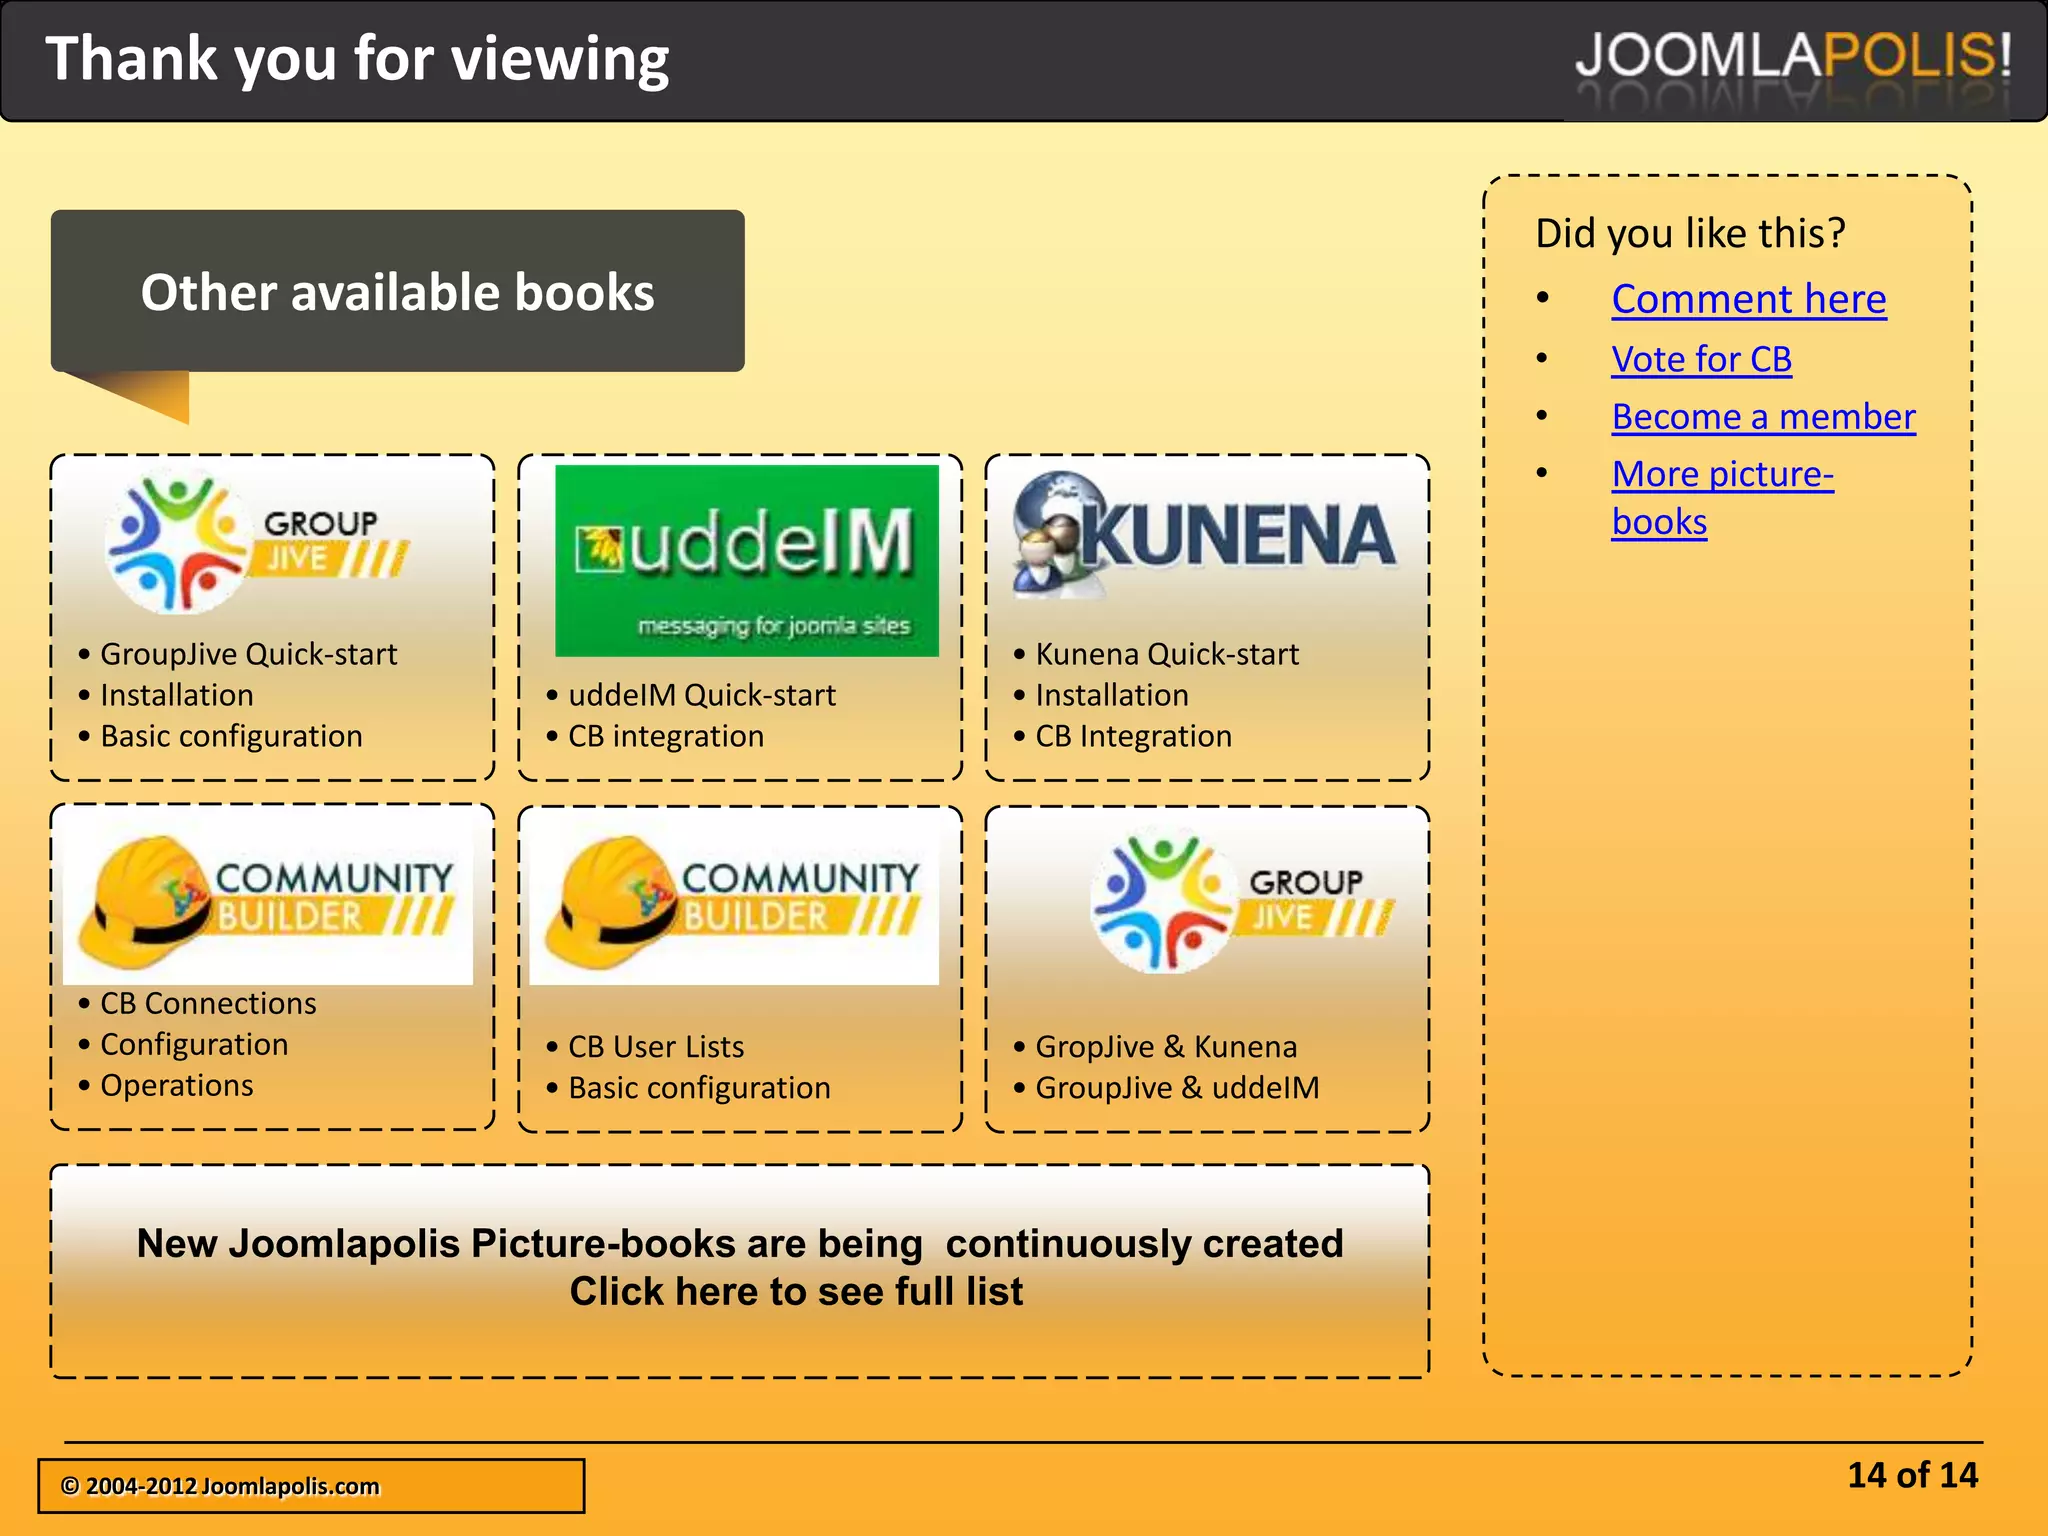The width and height of the screenshot is (2048, 1536).
Task: Click the Kunena logo
Action: point(1204,536)
